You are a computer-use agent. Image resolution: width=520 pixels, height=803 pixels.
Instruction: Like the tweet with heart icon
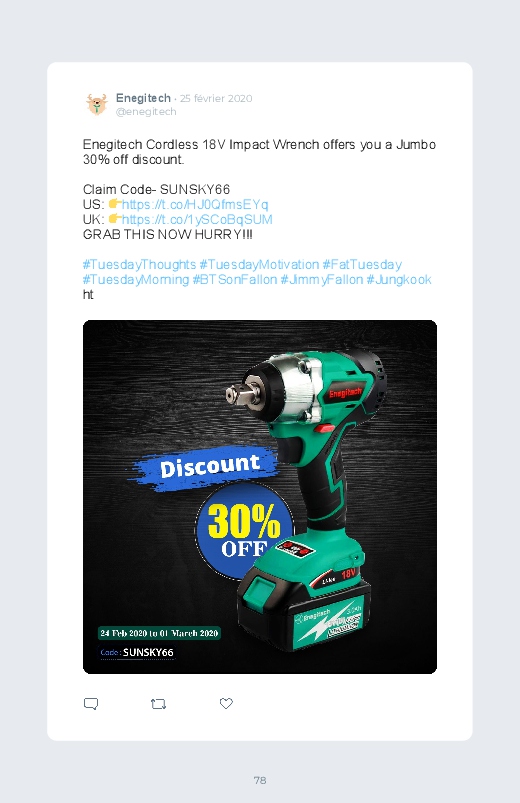pyautogui.click(x=226, y=704)
